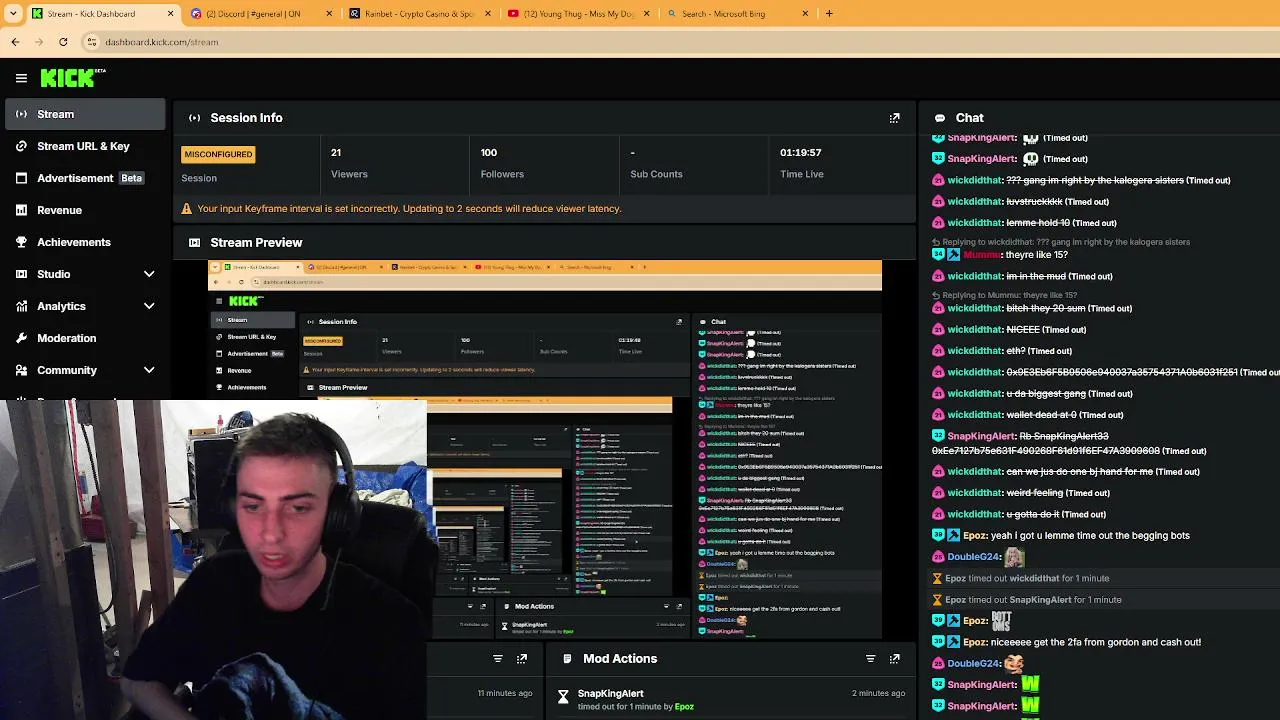Viewport: 1280px width, 720px height.
Task: Click the MISCONFIGURED status badge
Action: (218, 154)
